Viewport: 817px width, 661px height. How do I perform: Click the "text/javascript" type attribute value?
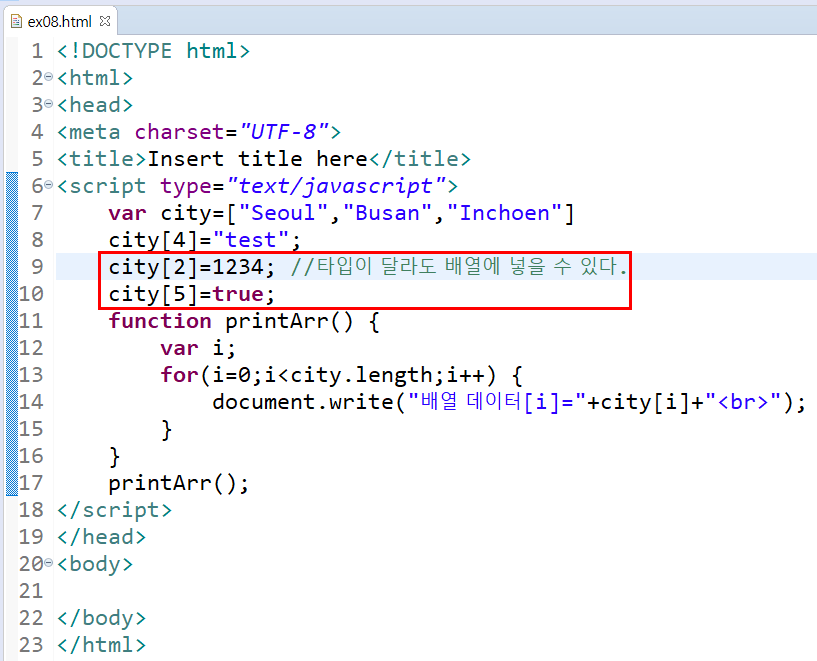point(337,186)
